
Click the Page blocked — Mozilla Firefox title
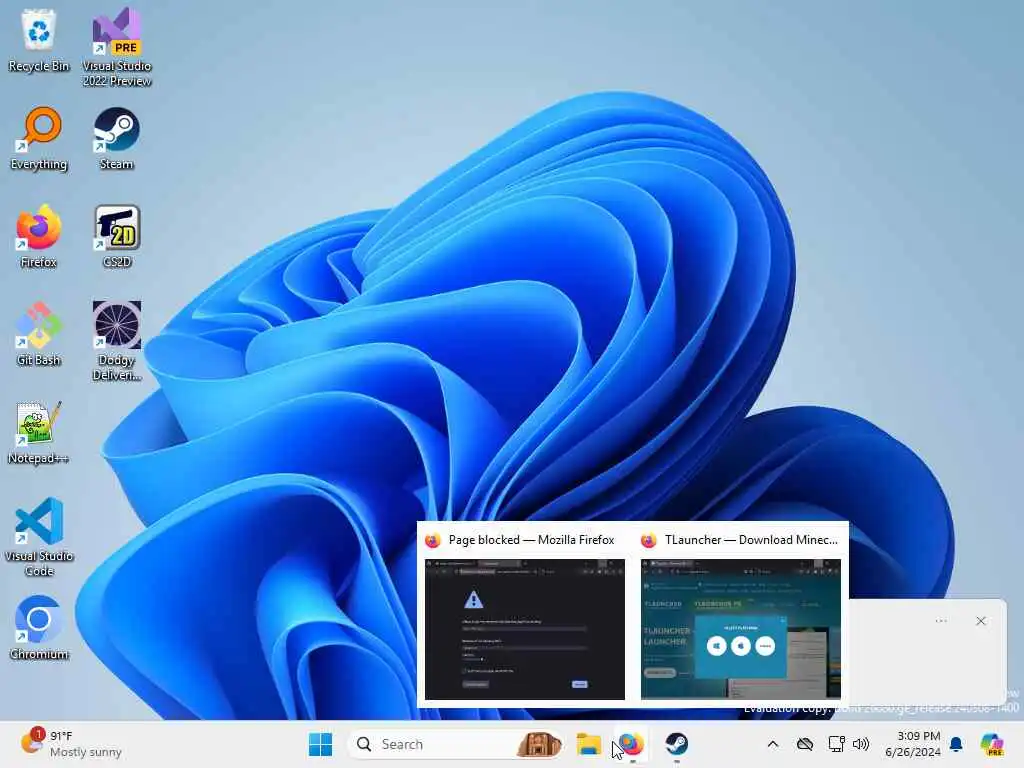531,540
